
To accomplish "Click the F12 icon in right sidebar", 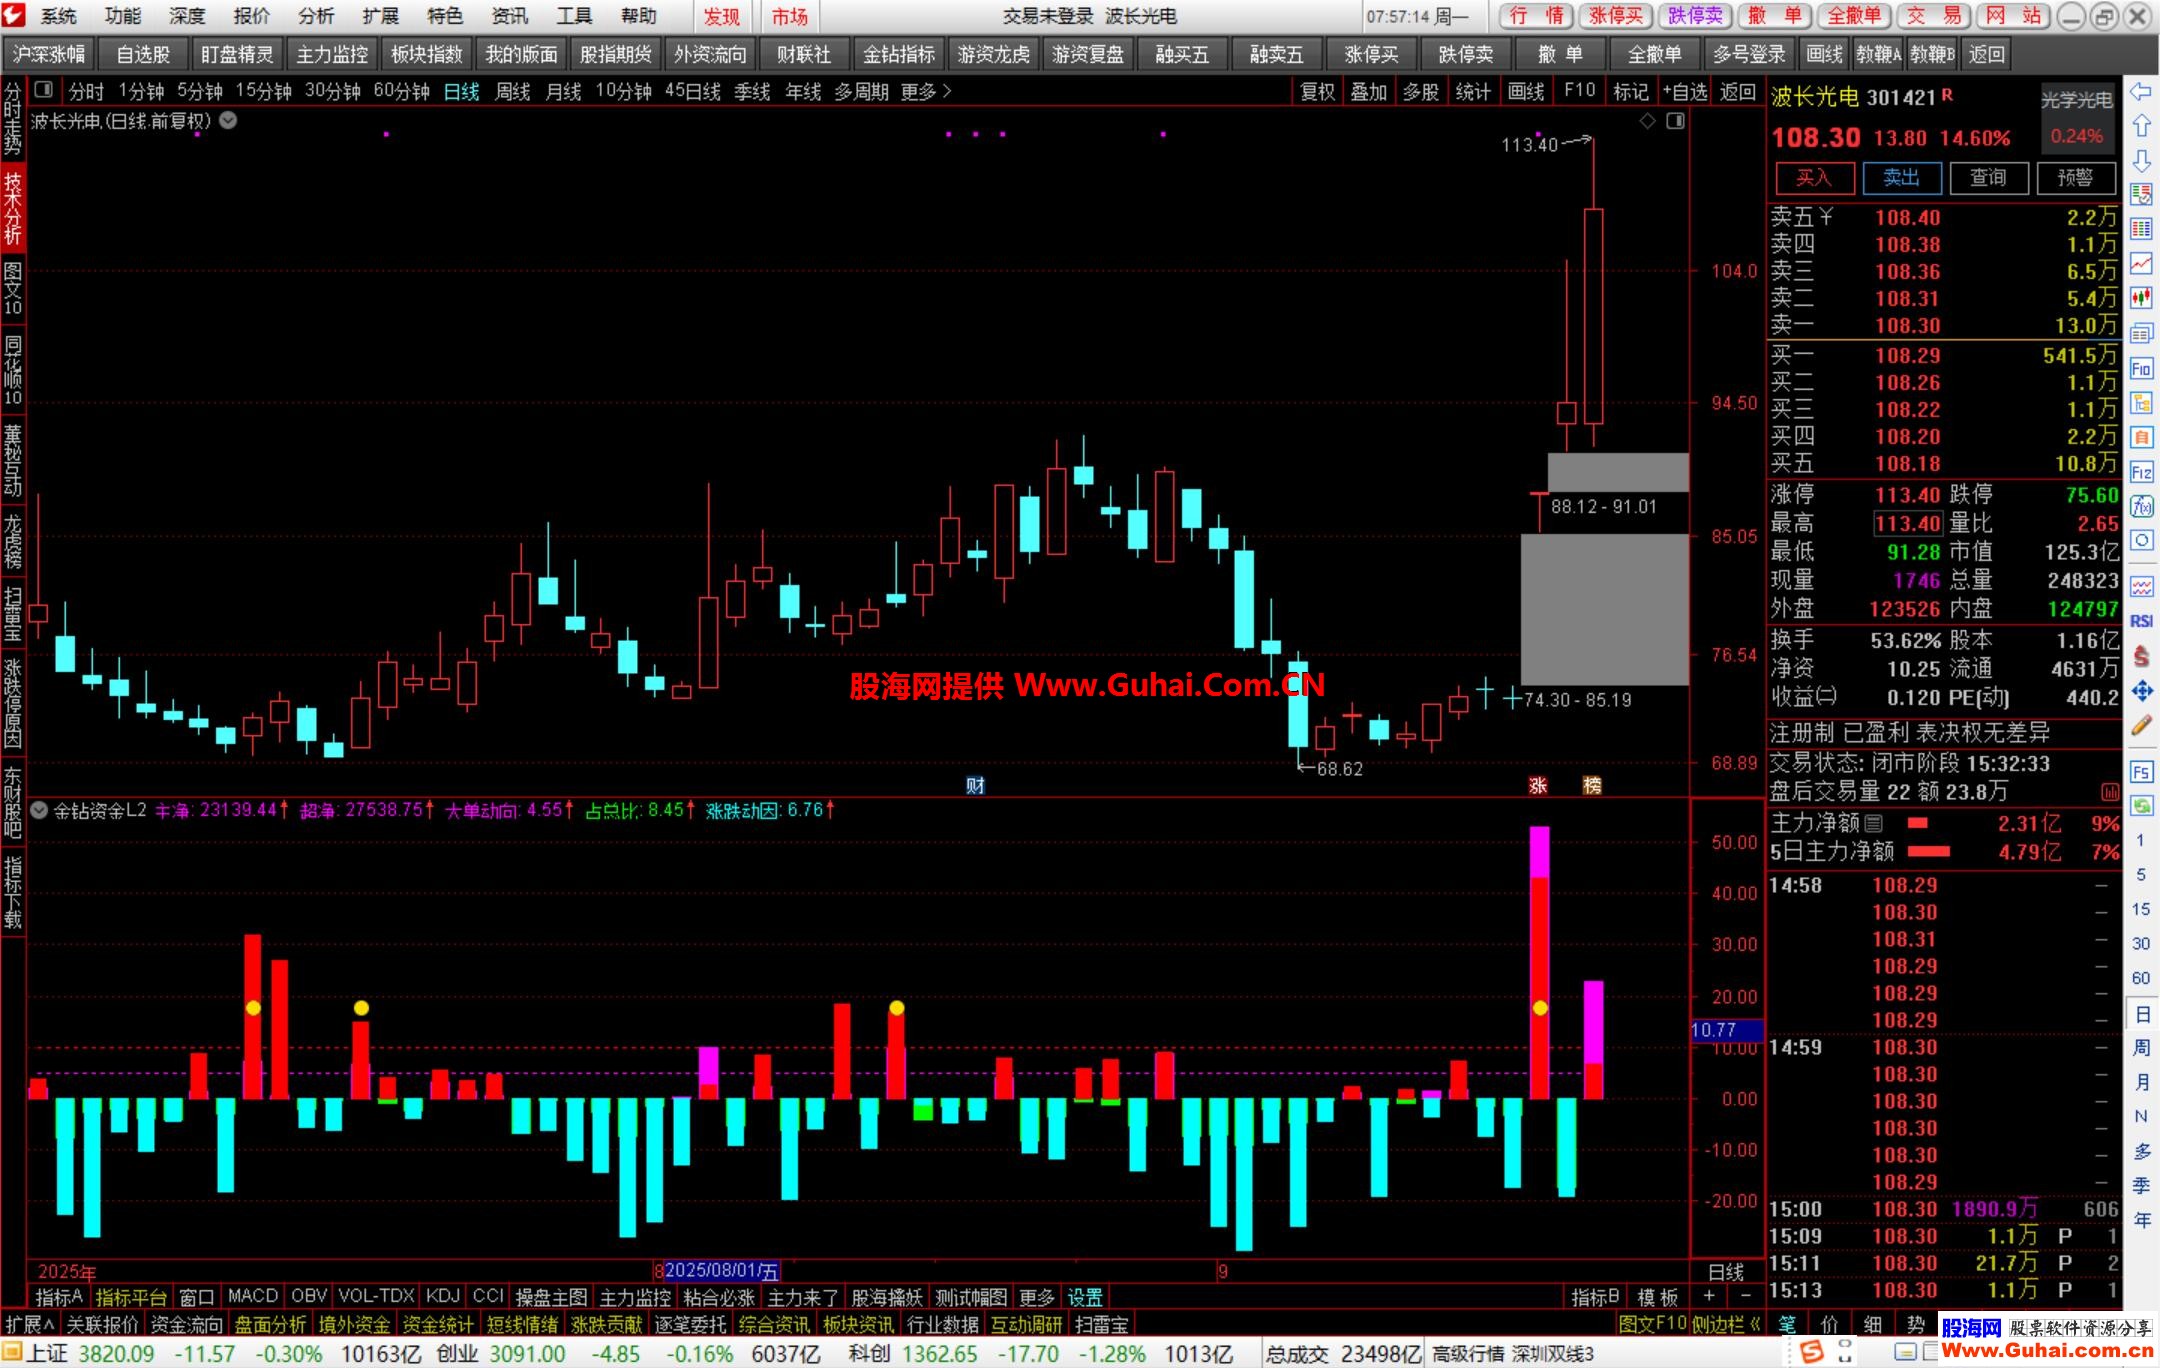I will tap(2141, 471).
